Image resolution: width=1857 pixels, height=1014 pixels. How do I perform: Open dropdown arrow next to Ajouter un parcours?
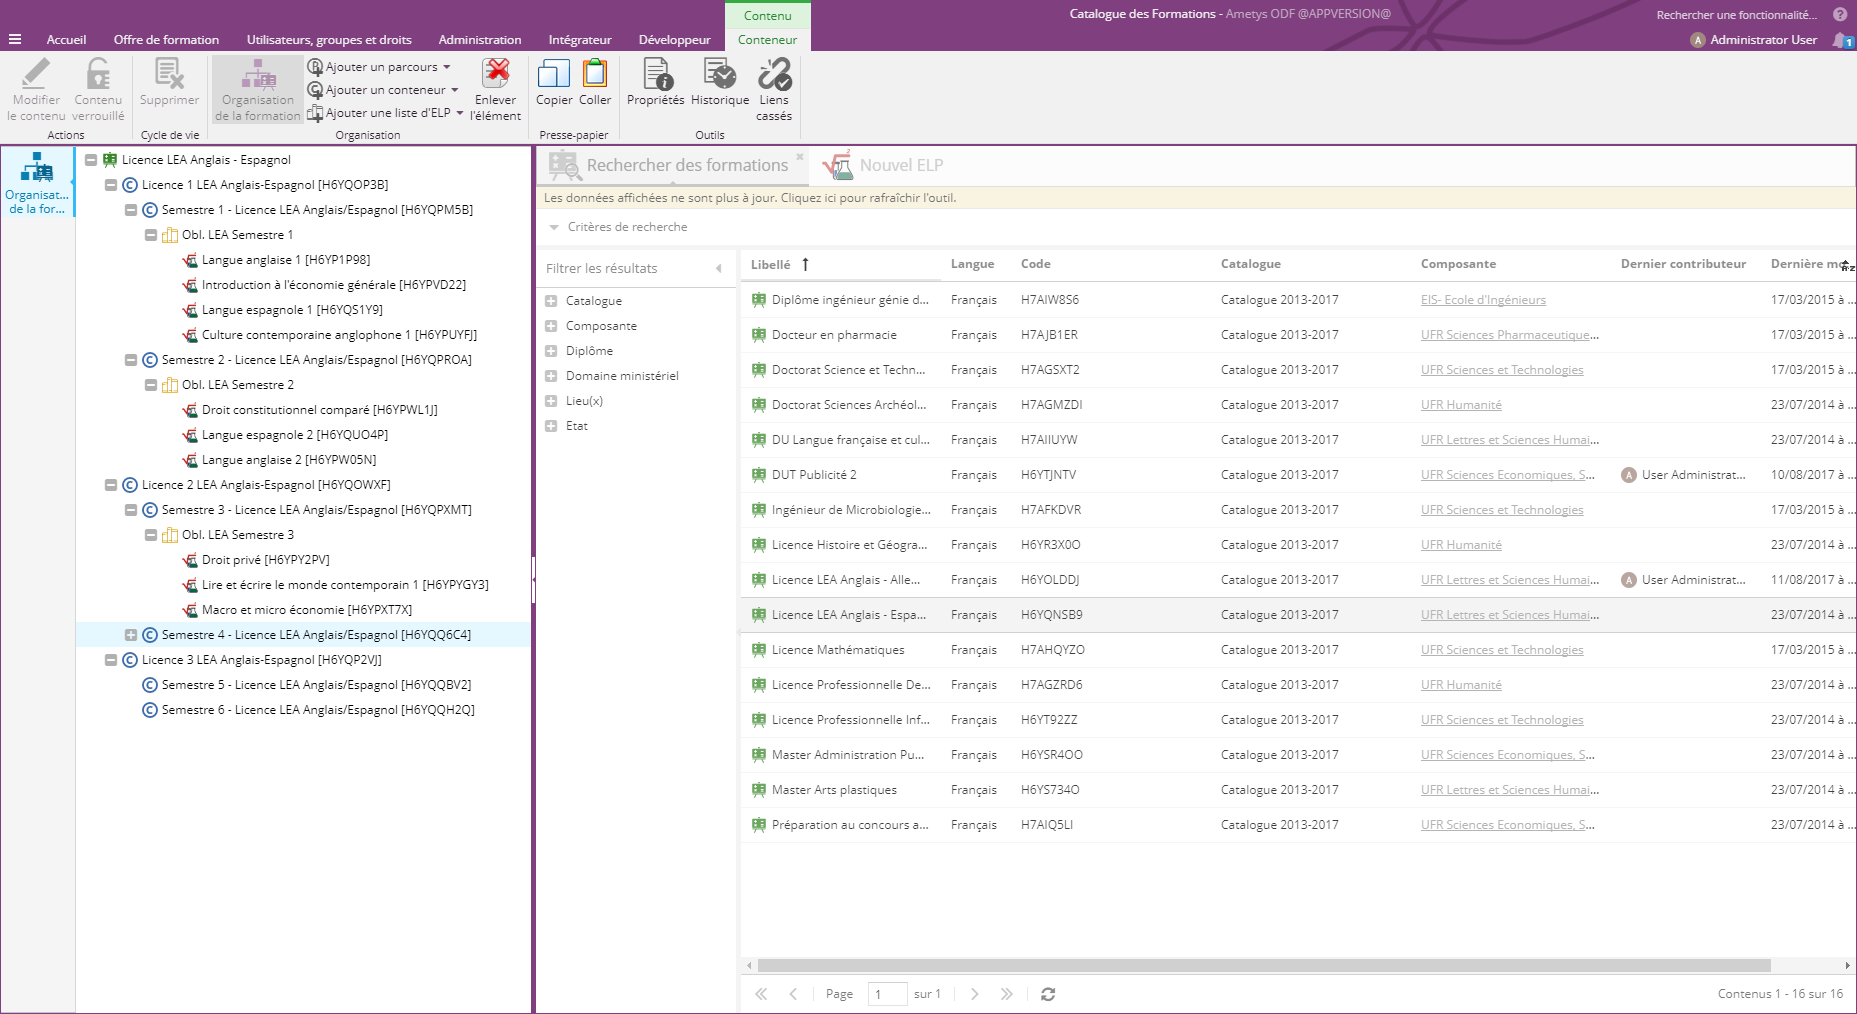click(x=447, y=67)
